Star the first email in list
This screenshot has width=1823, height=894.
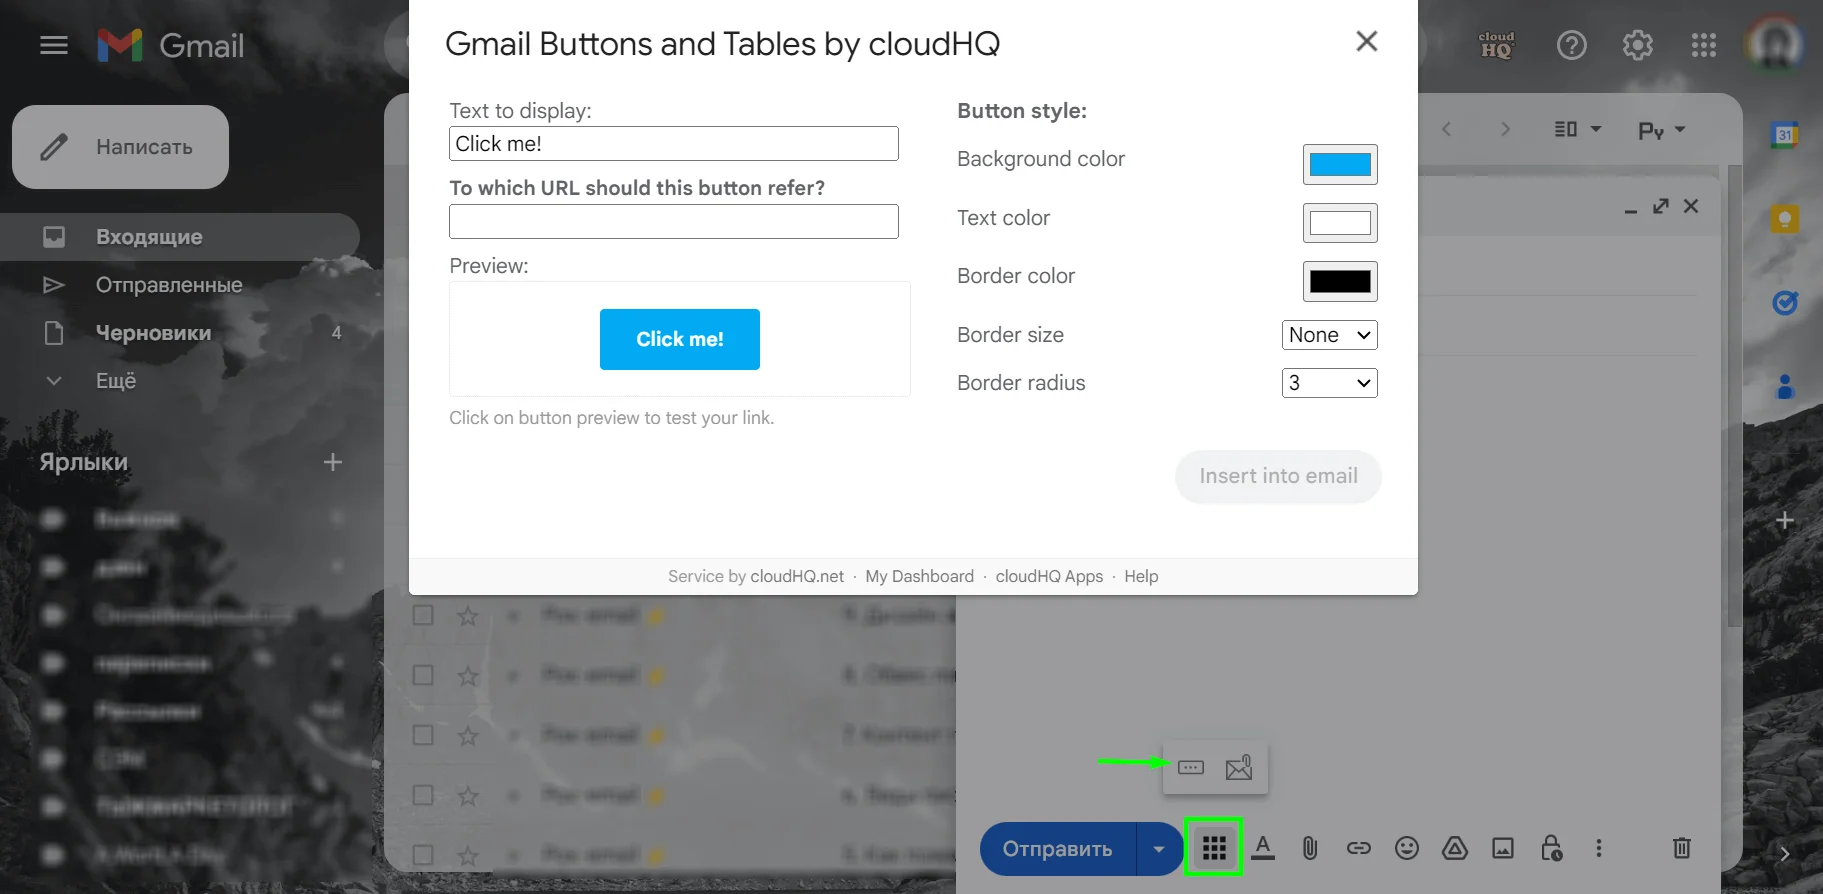pyautogui.click(x=468, y=616)
